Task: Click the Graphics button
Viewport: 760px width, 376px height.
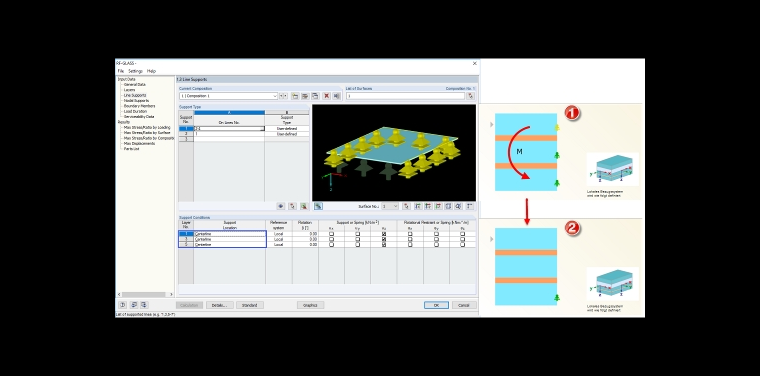Action: [x=310, y=305]
